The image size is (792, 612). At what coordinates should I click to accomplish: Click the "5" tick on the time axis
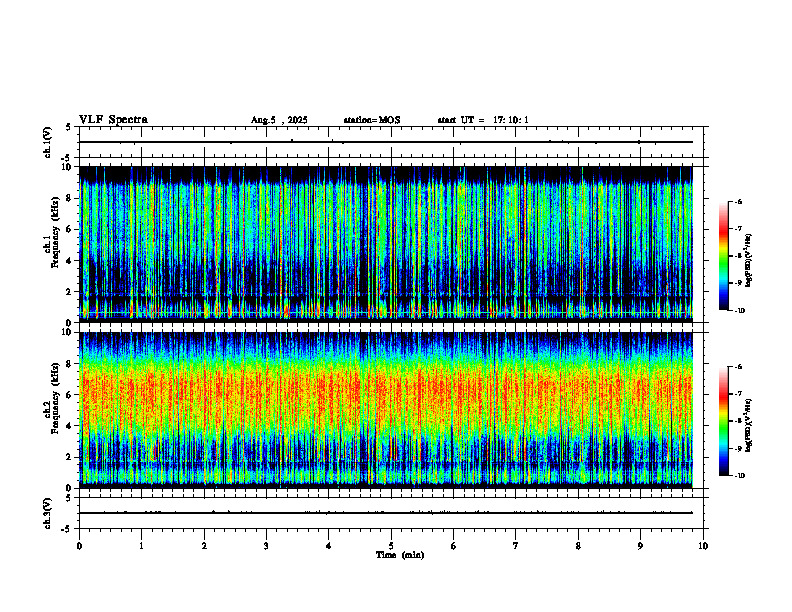pos(391,546)
